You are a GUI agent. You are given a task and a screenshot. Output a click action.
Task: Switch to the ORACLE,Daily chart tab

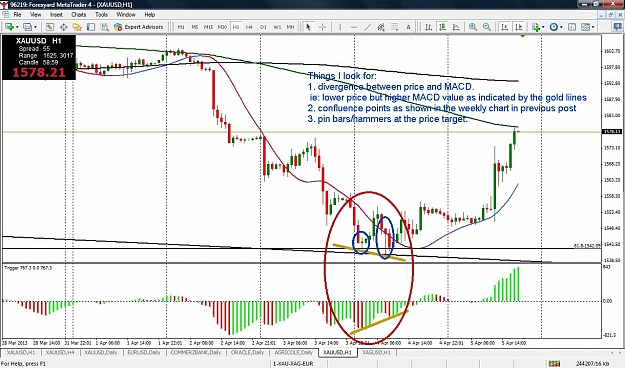click(248, 352)
